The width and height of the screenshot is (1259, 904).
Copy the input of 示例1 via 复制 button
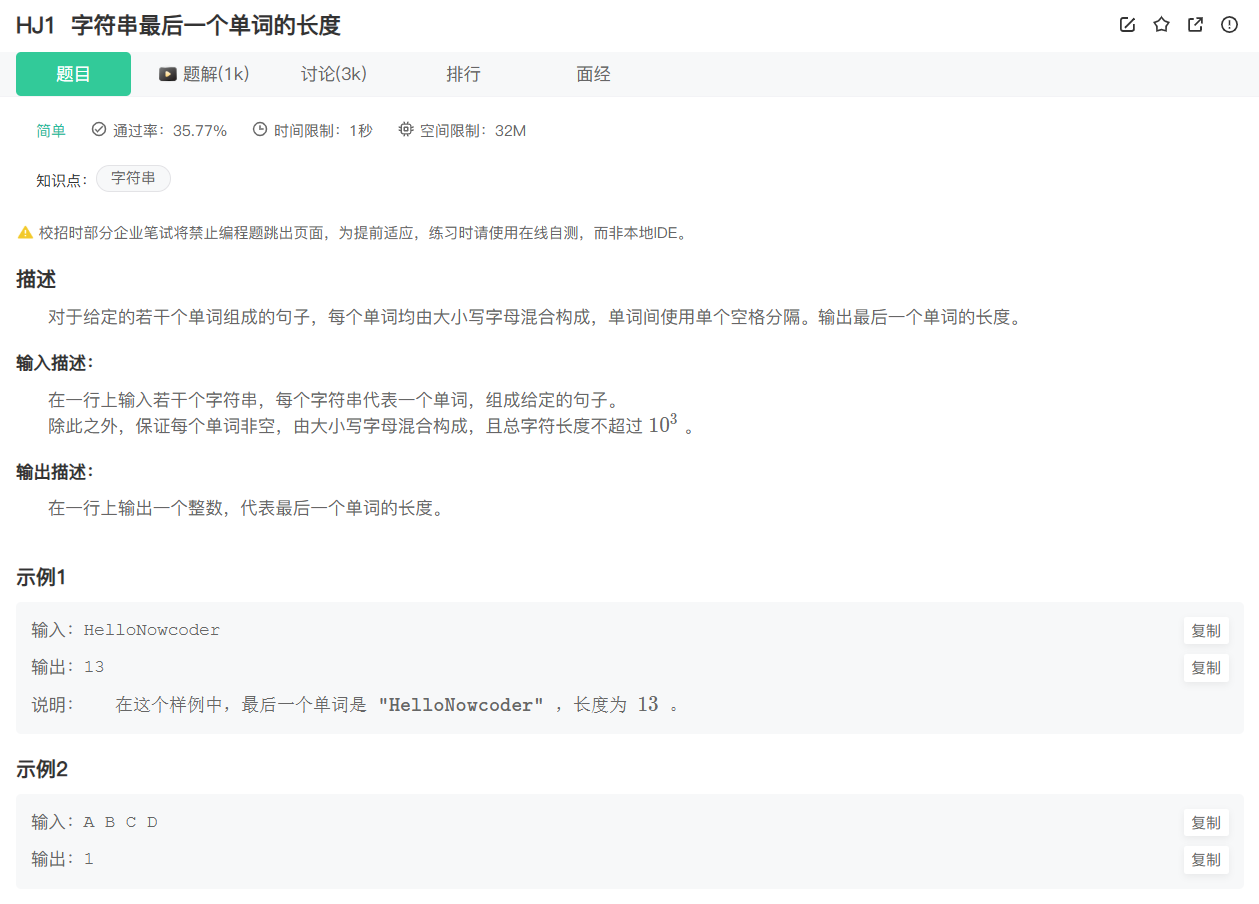pyautogui.click(x=1206, y=630)
